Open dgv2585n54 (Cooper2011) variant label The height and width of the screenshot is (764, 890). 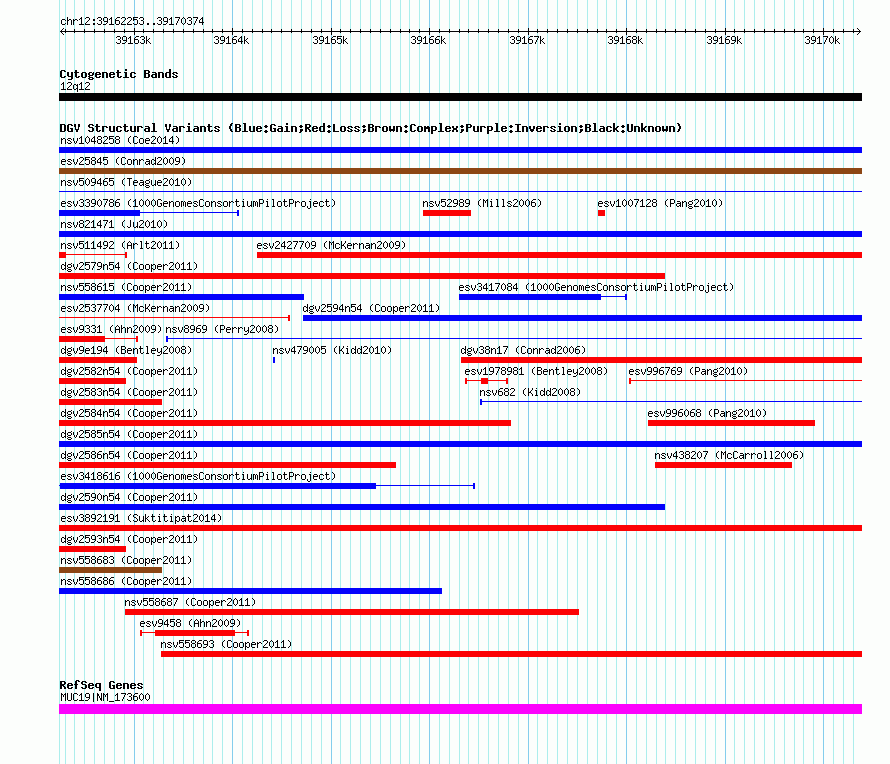129,434
